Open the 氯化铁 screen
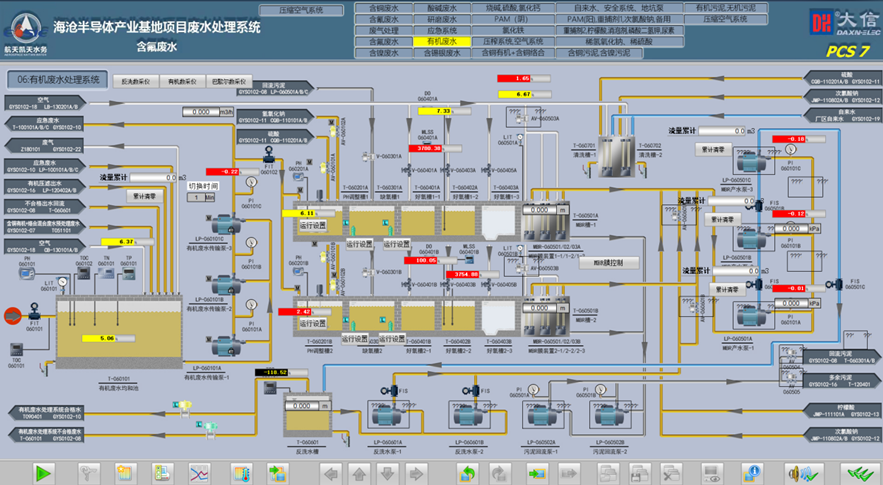883x485 pixels. tap(513, 30)
